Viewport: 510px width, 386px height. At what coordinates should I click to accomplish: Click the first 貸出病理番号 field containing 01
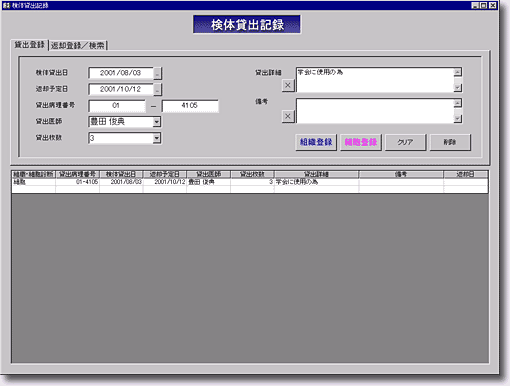click(117, 106)
